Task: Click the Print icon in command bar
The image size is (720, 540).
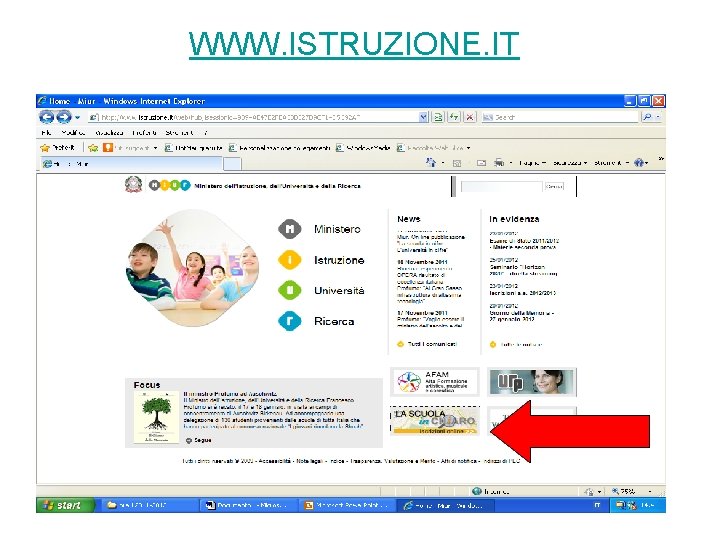Action: pyautogui.click(x=499, y=163)
